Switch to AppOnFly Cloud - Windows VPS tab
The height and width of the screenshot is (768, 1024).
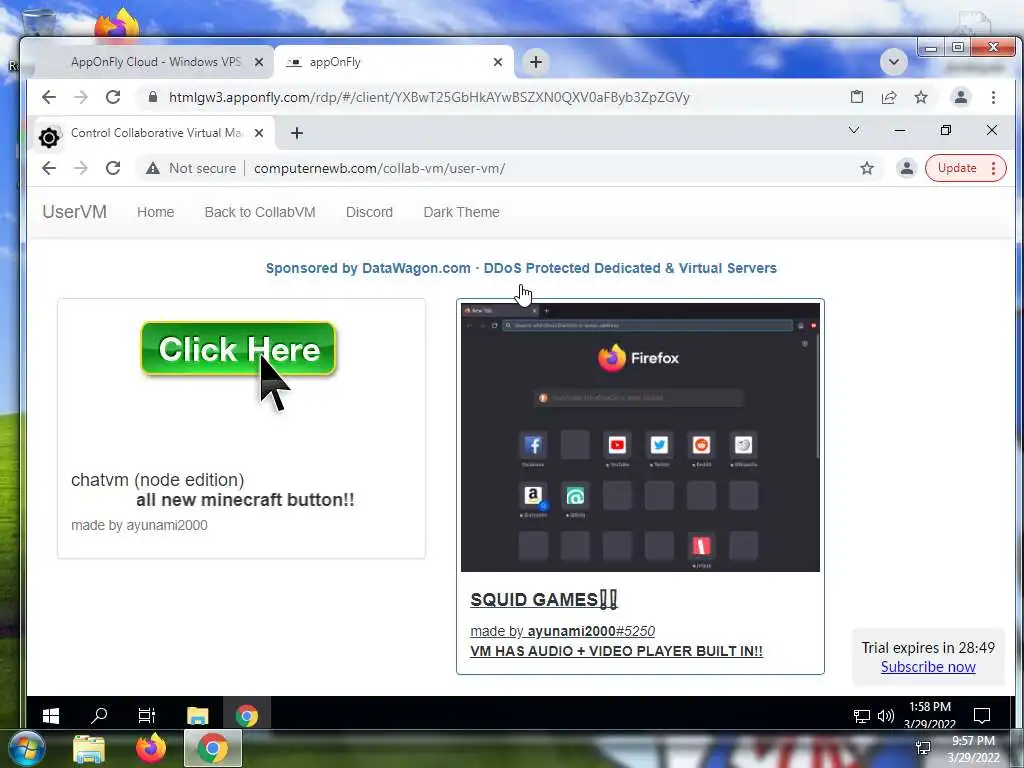point(153,62)
